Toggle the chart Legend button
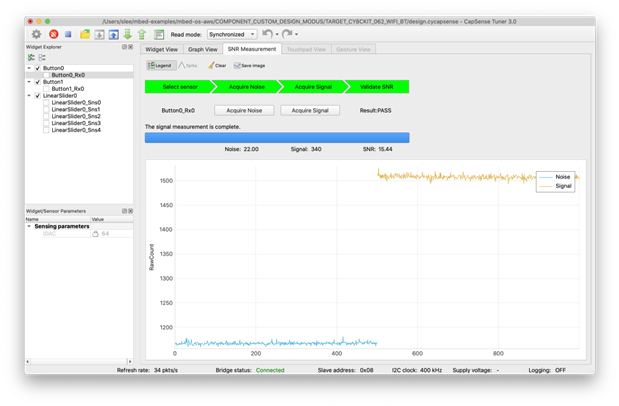Screen dimensions: 619x406 (x=161, y=66)
